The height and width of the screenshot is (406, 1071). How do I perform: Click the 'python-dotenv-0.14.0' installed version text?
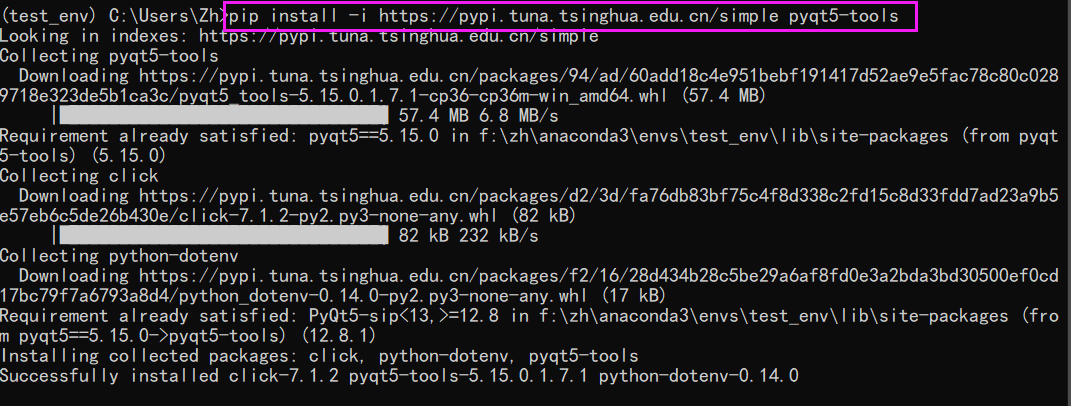tap(699, 375)
